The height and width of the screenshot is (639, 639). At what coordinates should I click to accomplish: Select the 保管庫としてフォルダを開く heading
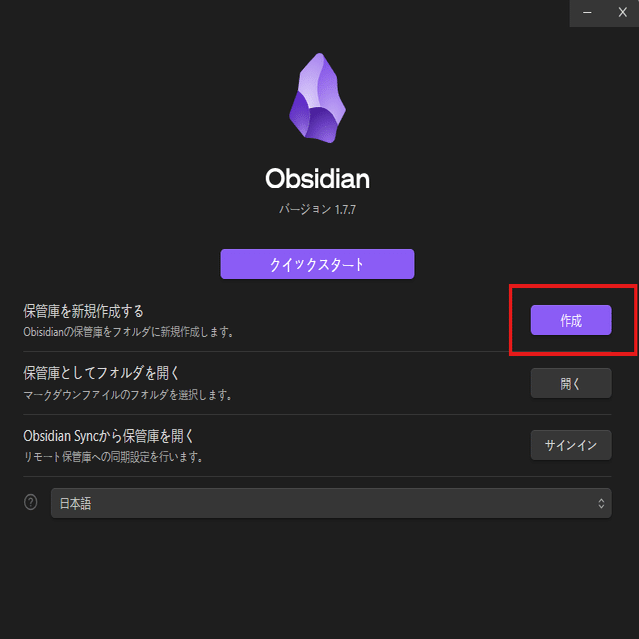[x=101, y=373]
